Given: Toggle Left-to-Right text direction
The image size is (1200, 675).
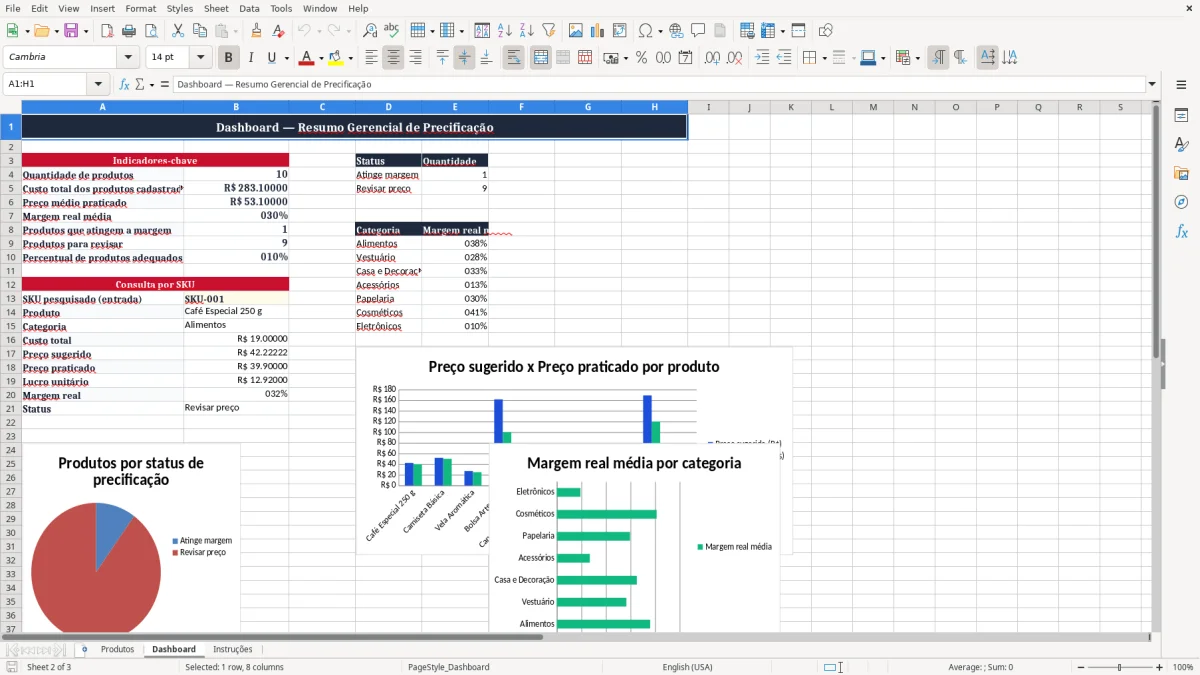Looking at the screenshot, I should 938,58.
